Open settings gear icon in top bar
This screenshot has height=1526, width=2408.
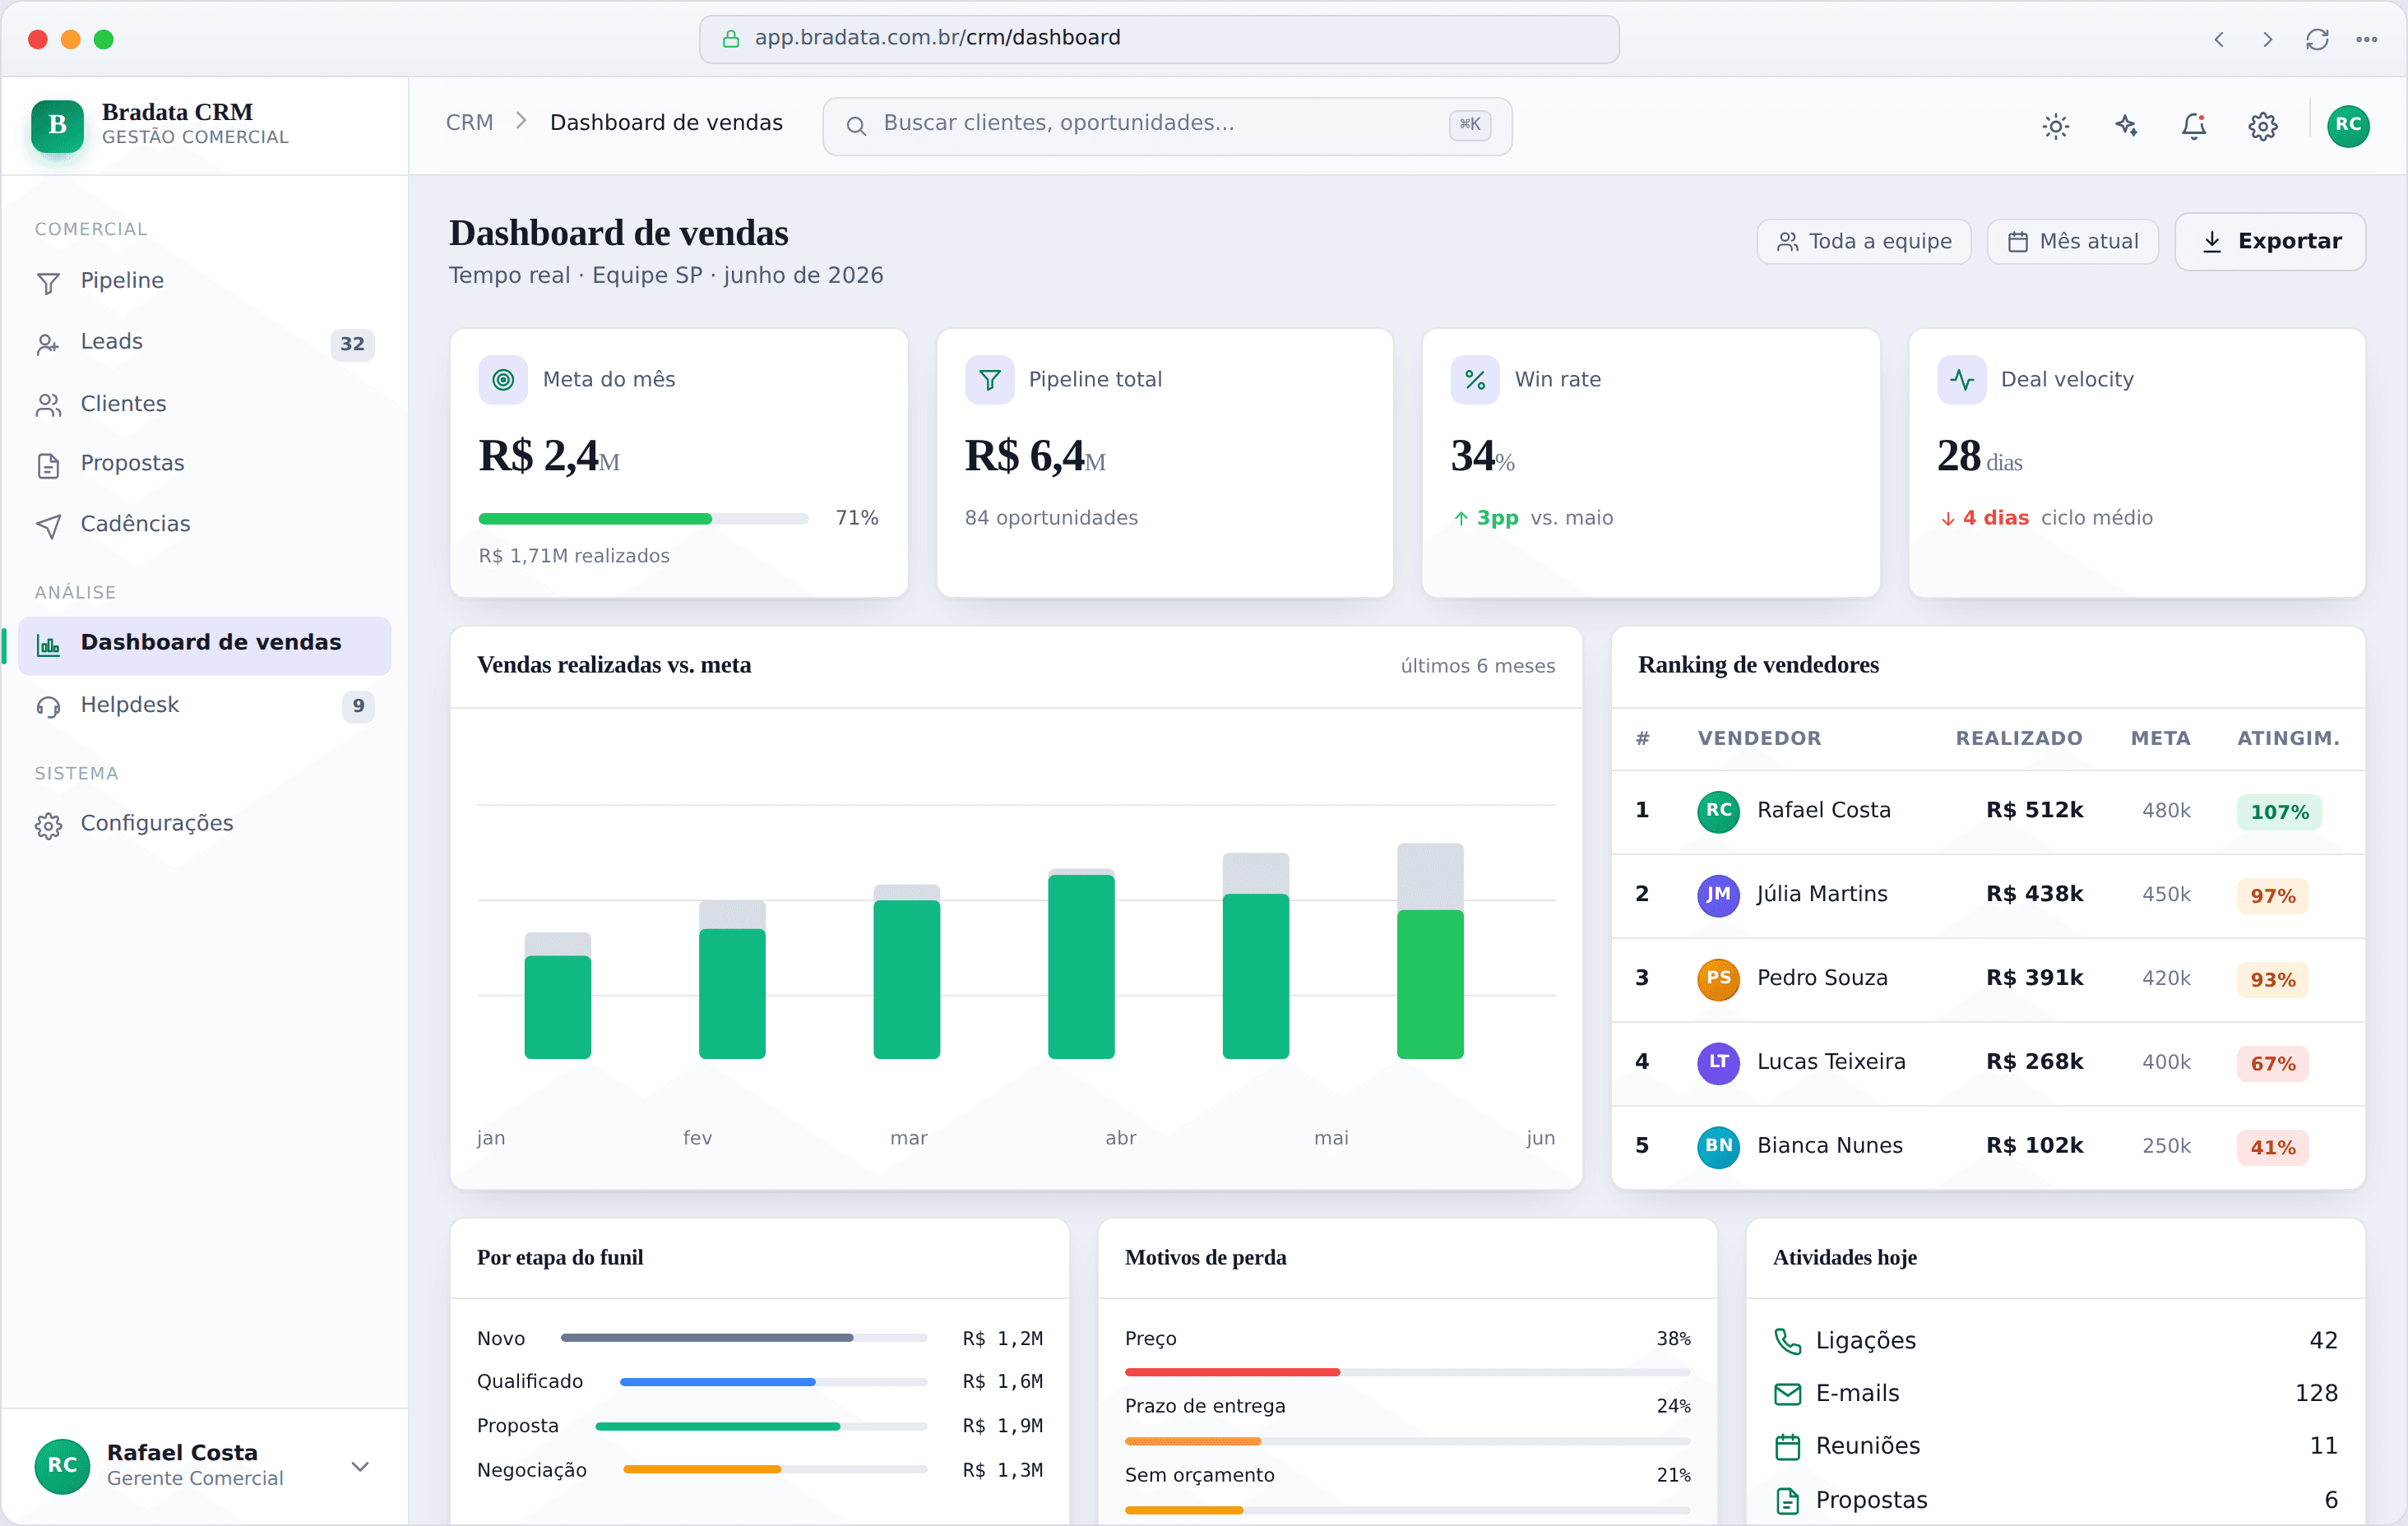[x=2263, y=125]
